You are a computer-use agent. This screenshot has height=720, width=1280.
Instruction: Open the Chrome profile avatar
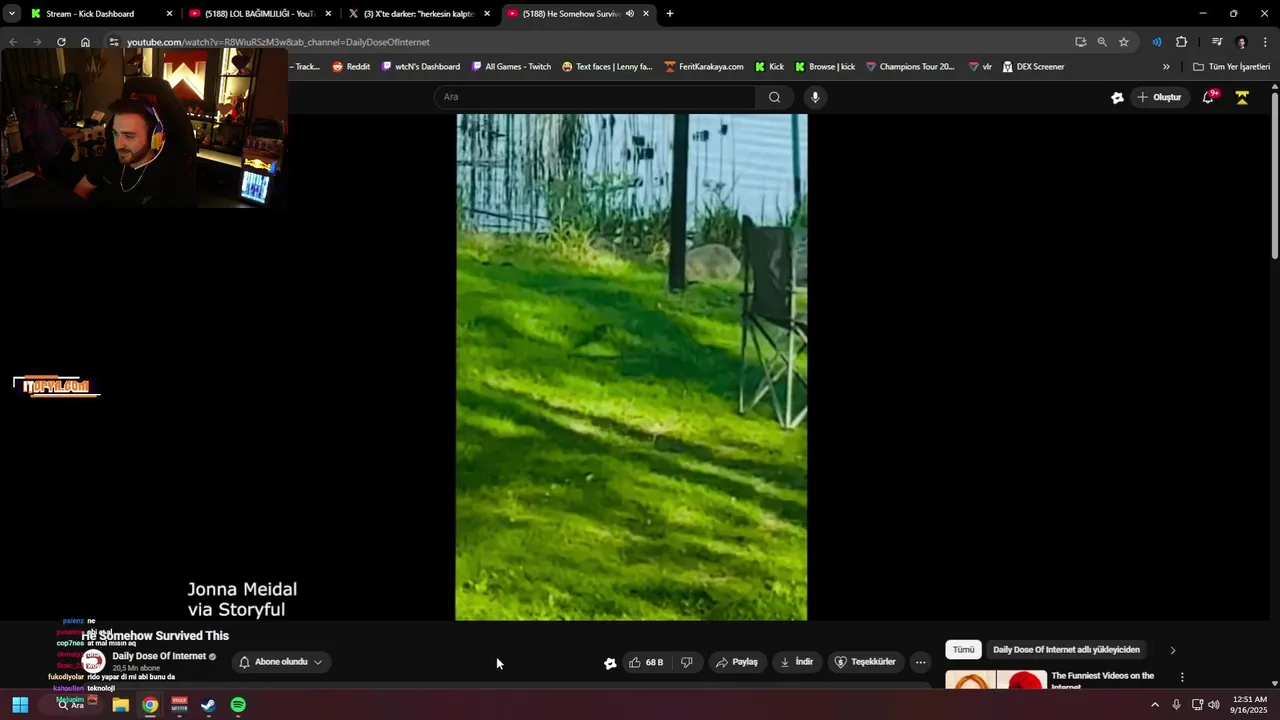click(1242, 42)
